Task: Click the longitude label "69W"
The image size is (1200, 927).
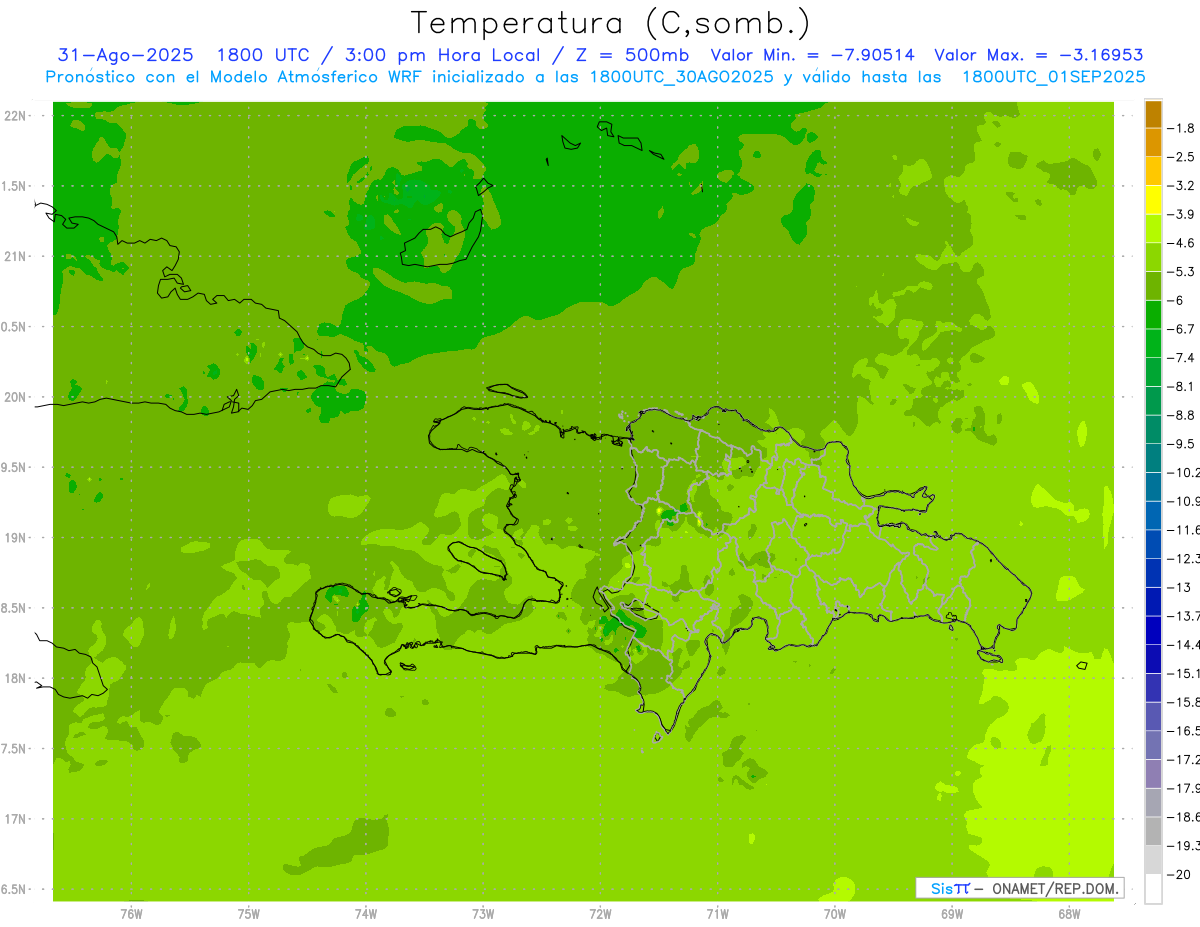Action: [x=952, y=914]
